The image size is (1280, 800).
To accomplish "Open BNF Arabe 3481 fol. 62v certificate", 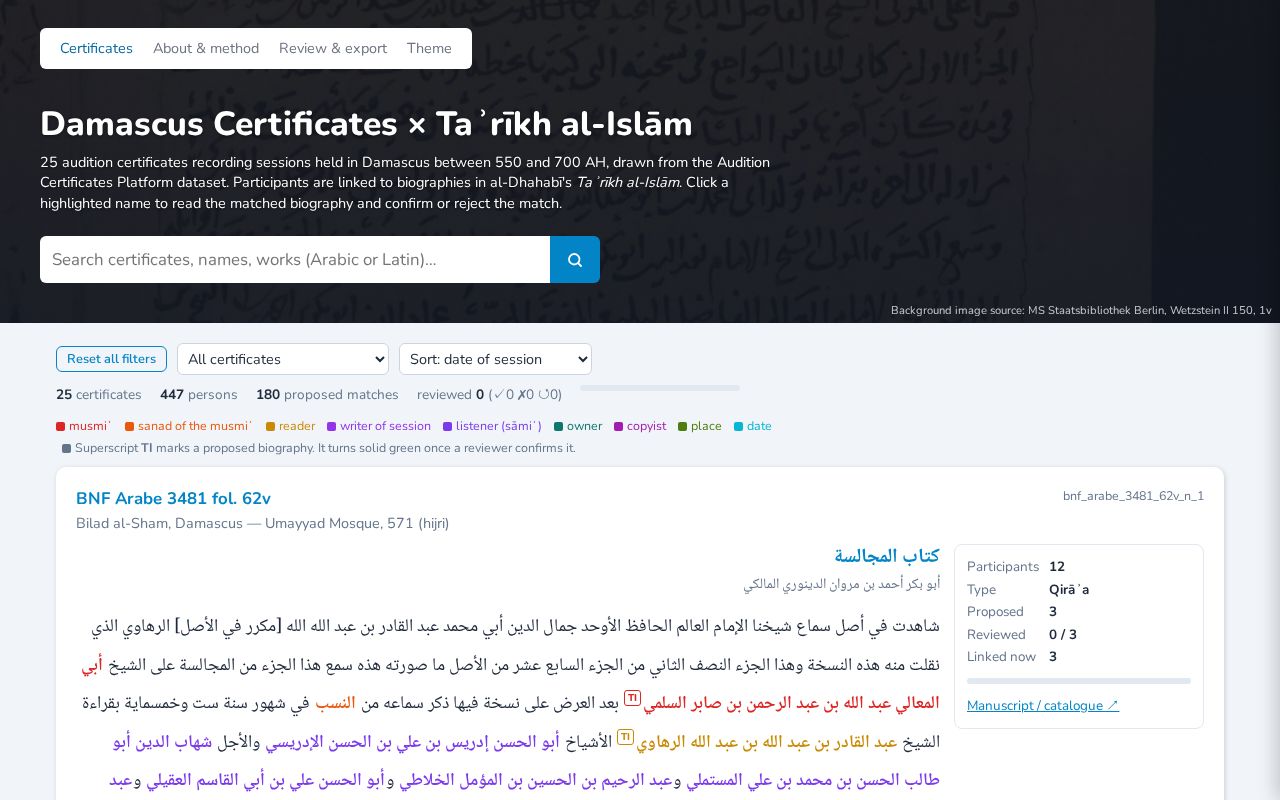I will 173,499.
